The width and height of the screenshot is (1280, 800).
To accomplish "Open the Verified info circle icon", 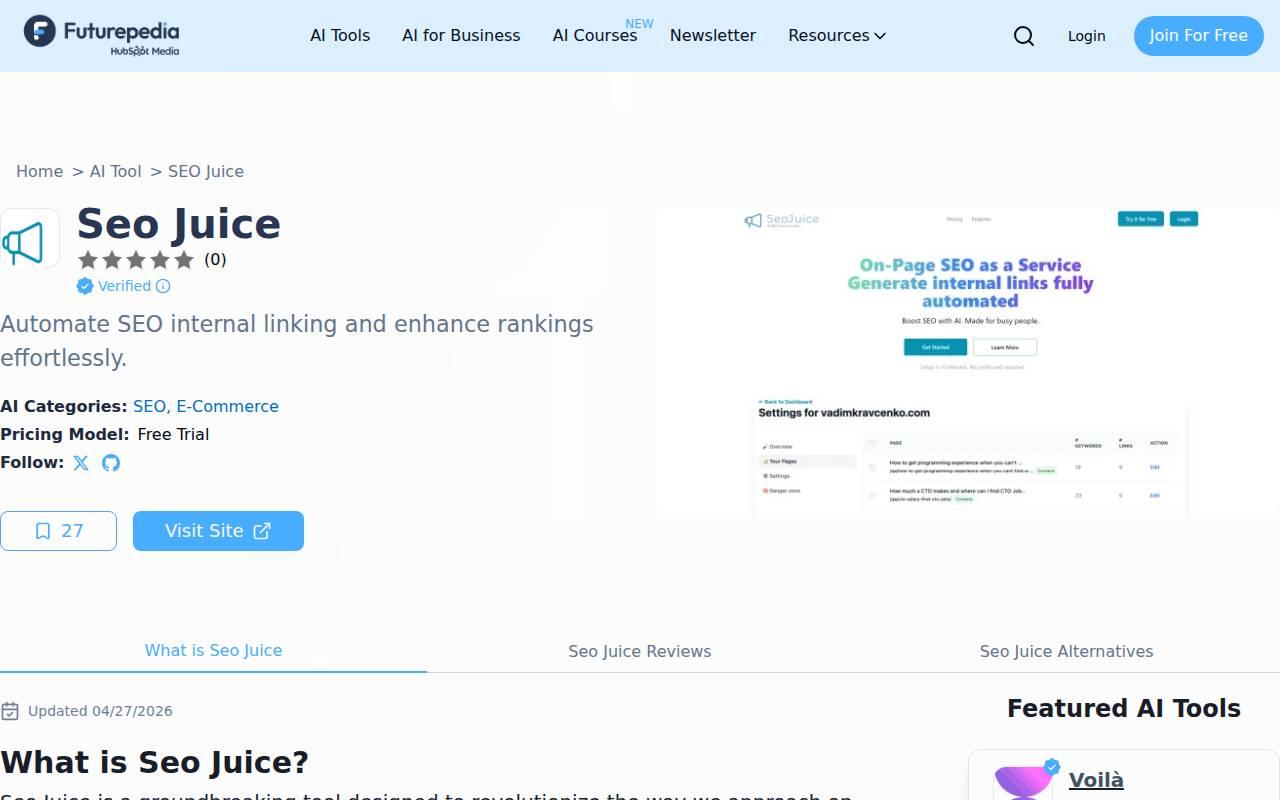I will click(163, 286).
